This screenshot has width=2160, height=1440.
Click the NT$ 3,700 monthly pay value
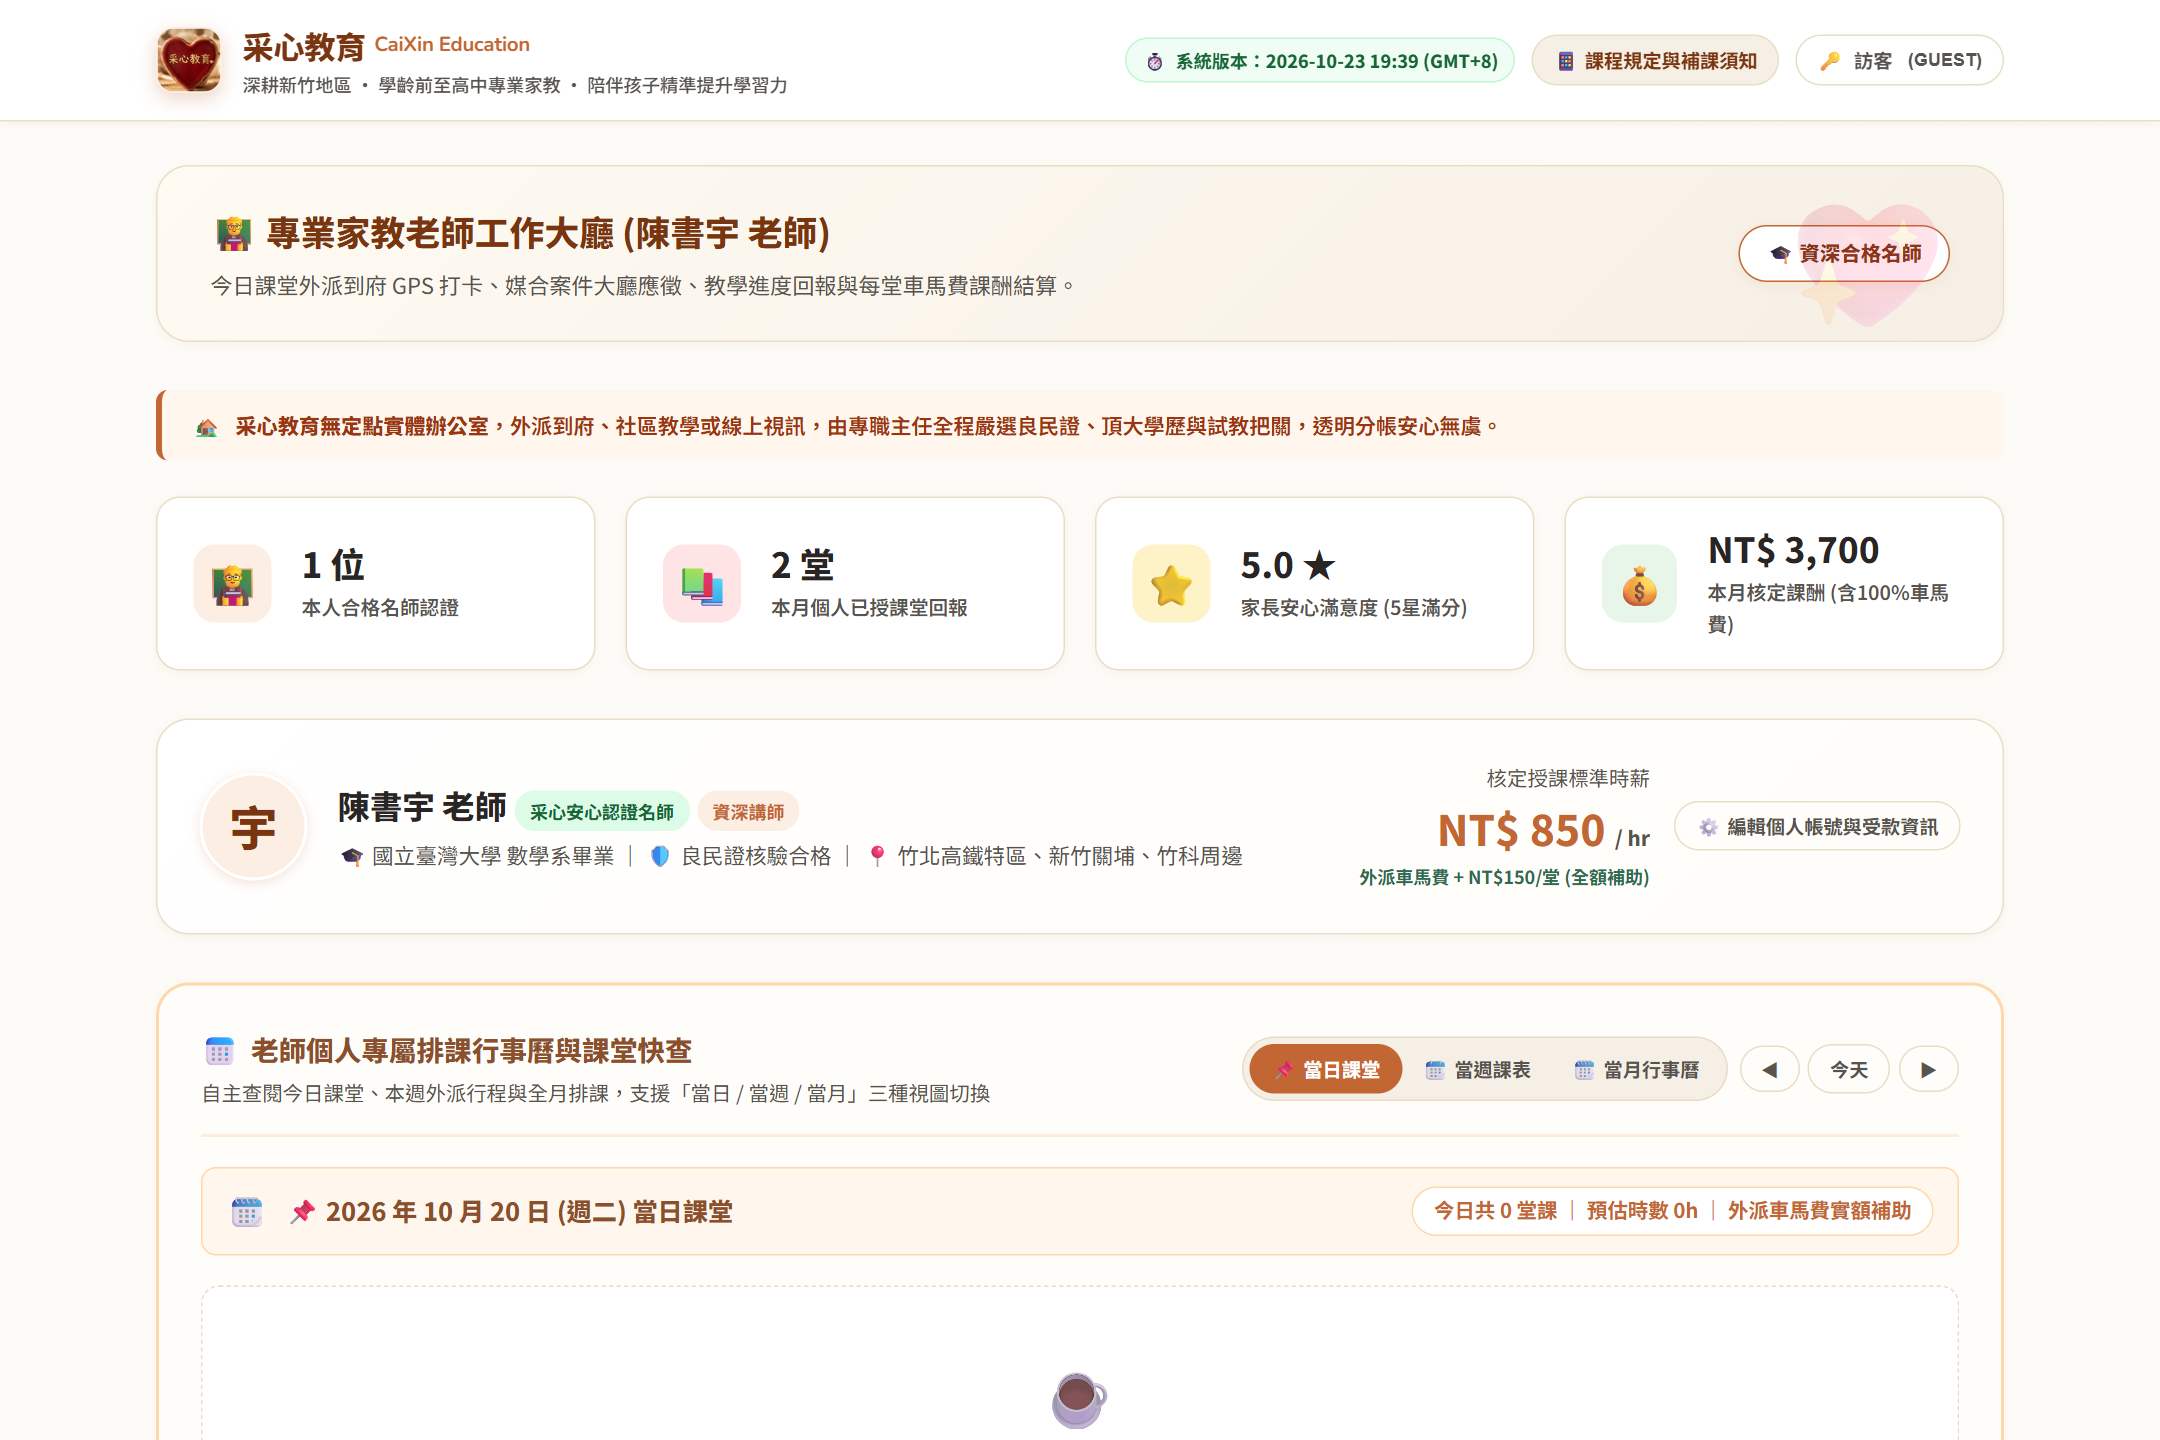coord(1793,550)
